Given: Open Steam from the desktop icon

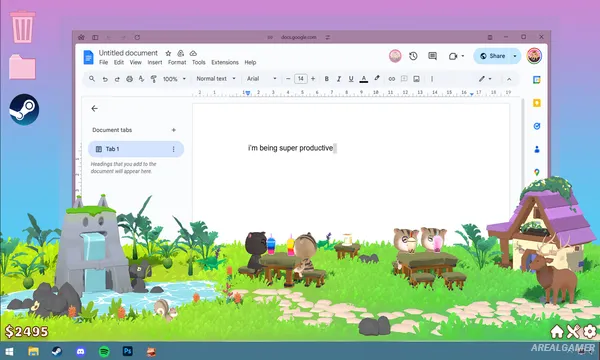Looking at the screenshot, I should coord(24,109).
